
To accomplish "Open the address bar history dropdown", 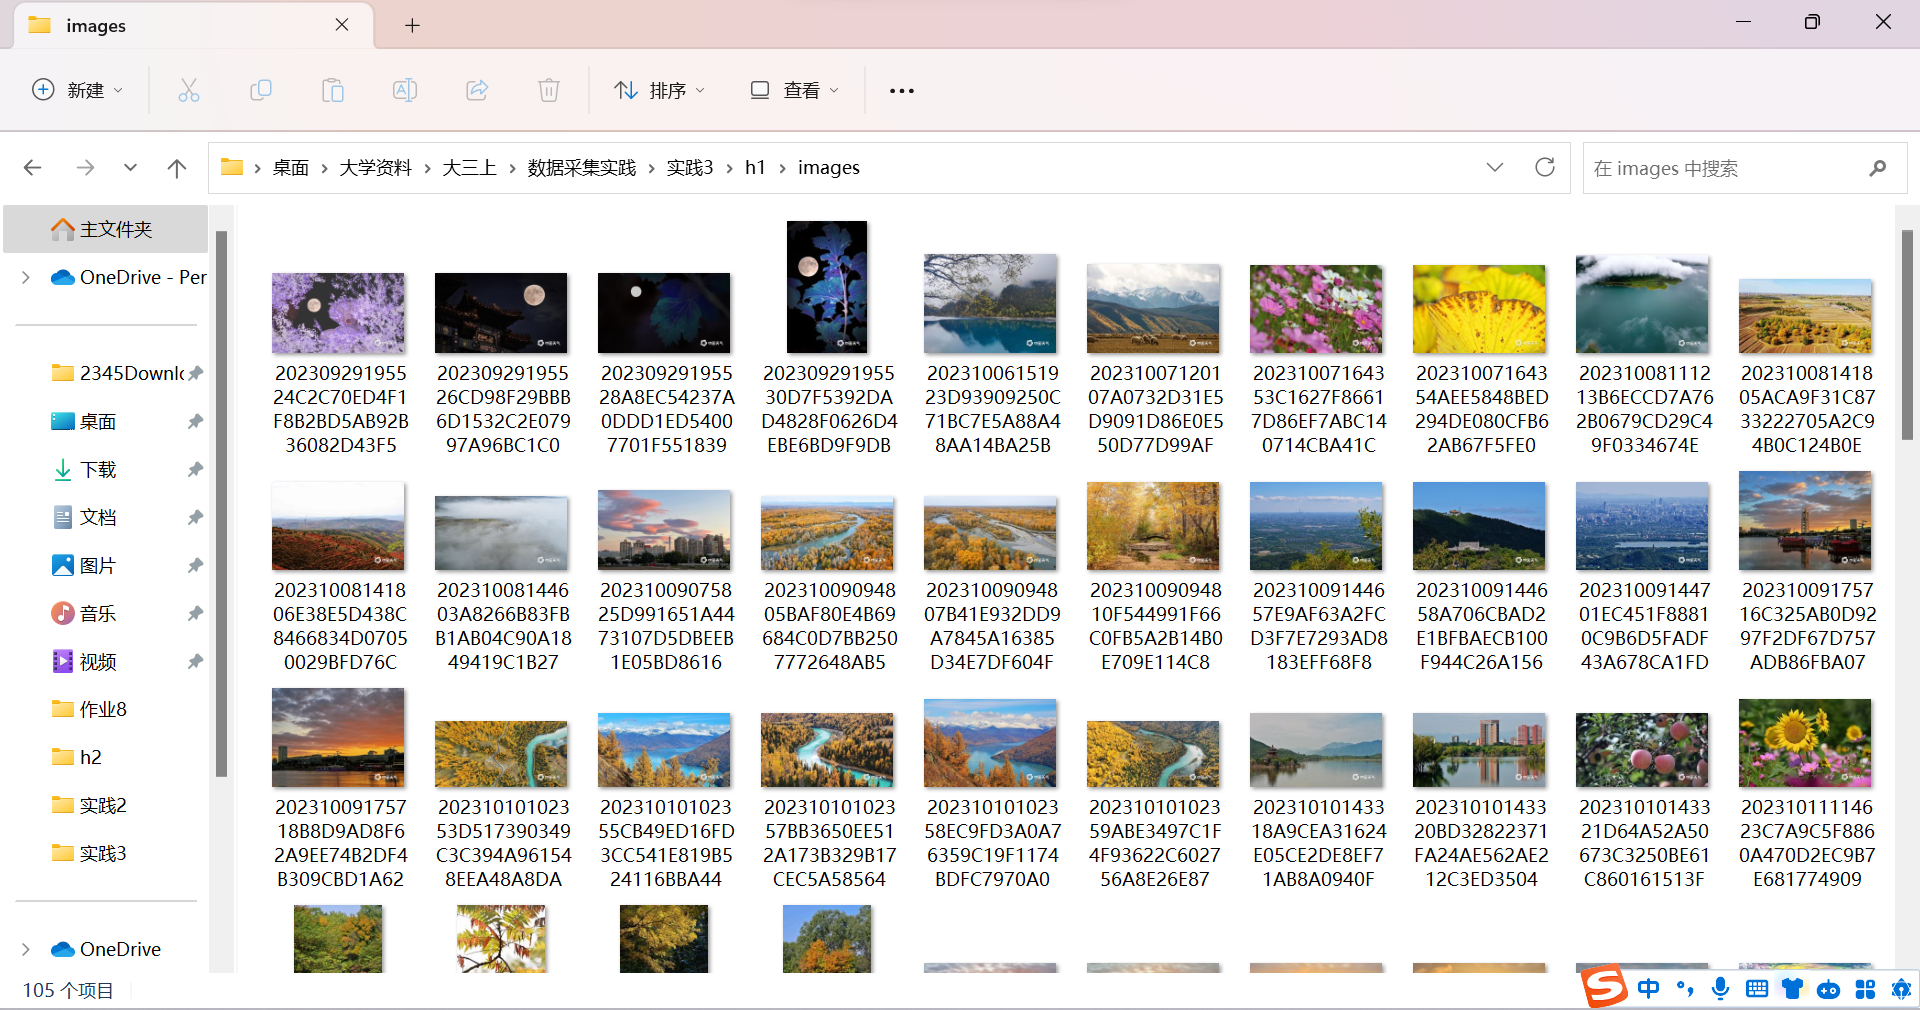I will (x=1495, y=167).
